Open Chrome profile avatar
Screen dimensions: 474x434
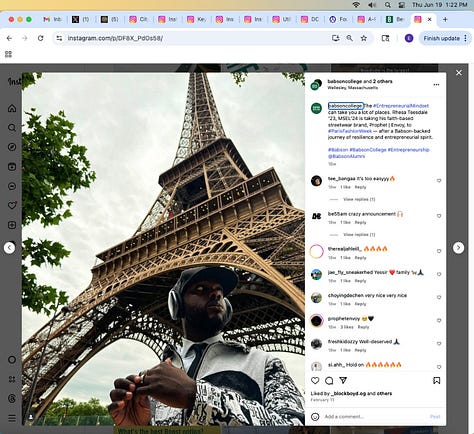pyautogui.click(x=409, y=38)
